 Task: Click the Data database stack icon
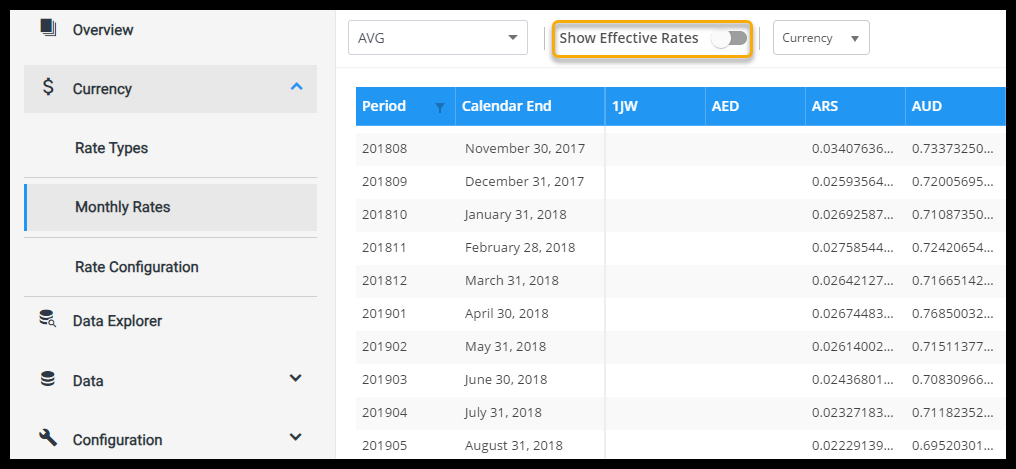coord(48,379)
